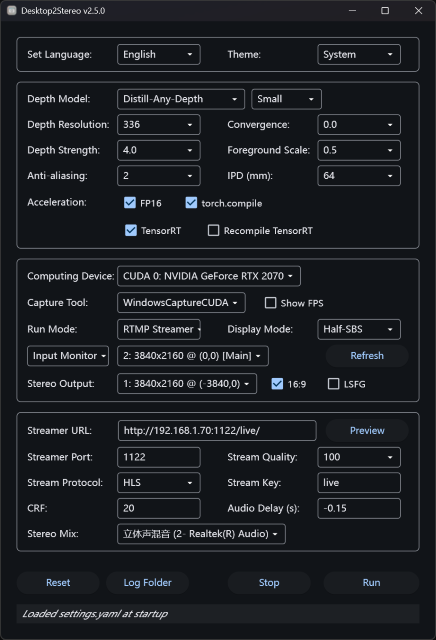This screenshot has height=640, width=436.
Task: Close the Desktop2Stereo window
Action: pyautogui.click(x=418, y=11)
